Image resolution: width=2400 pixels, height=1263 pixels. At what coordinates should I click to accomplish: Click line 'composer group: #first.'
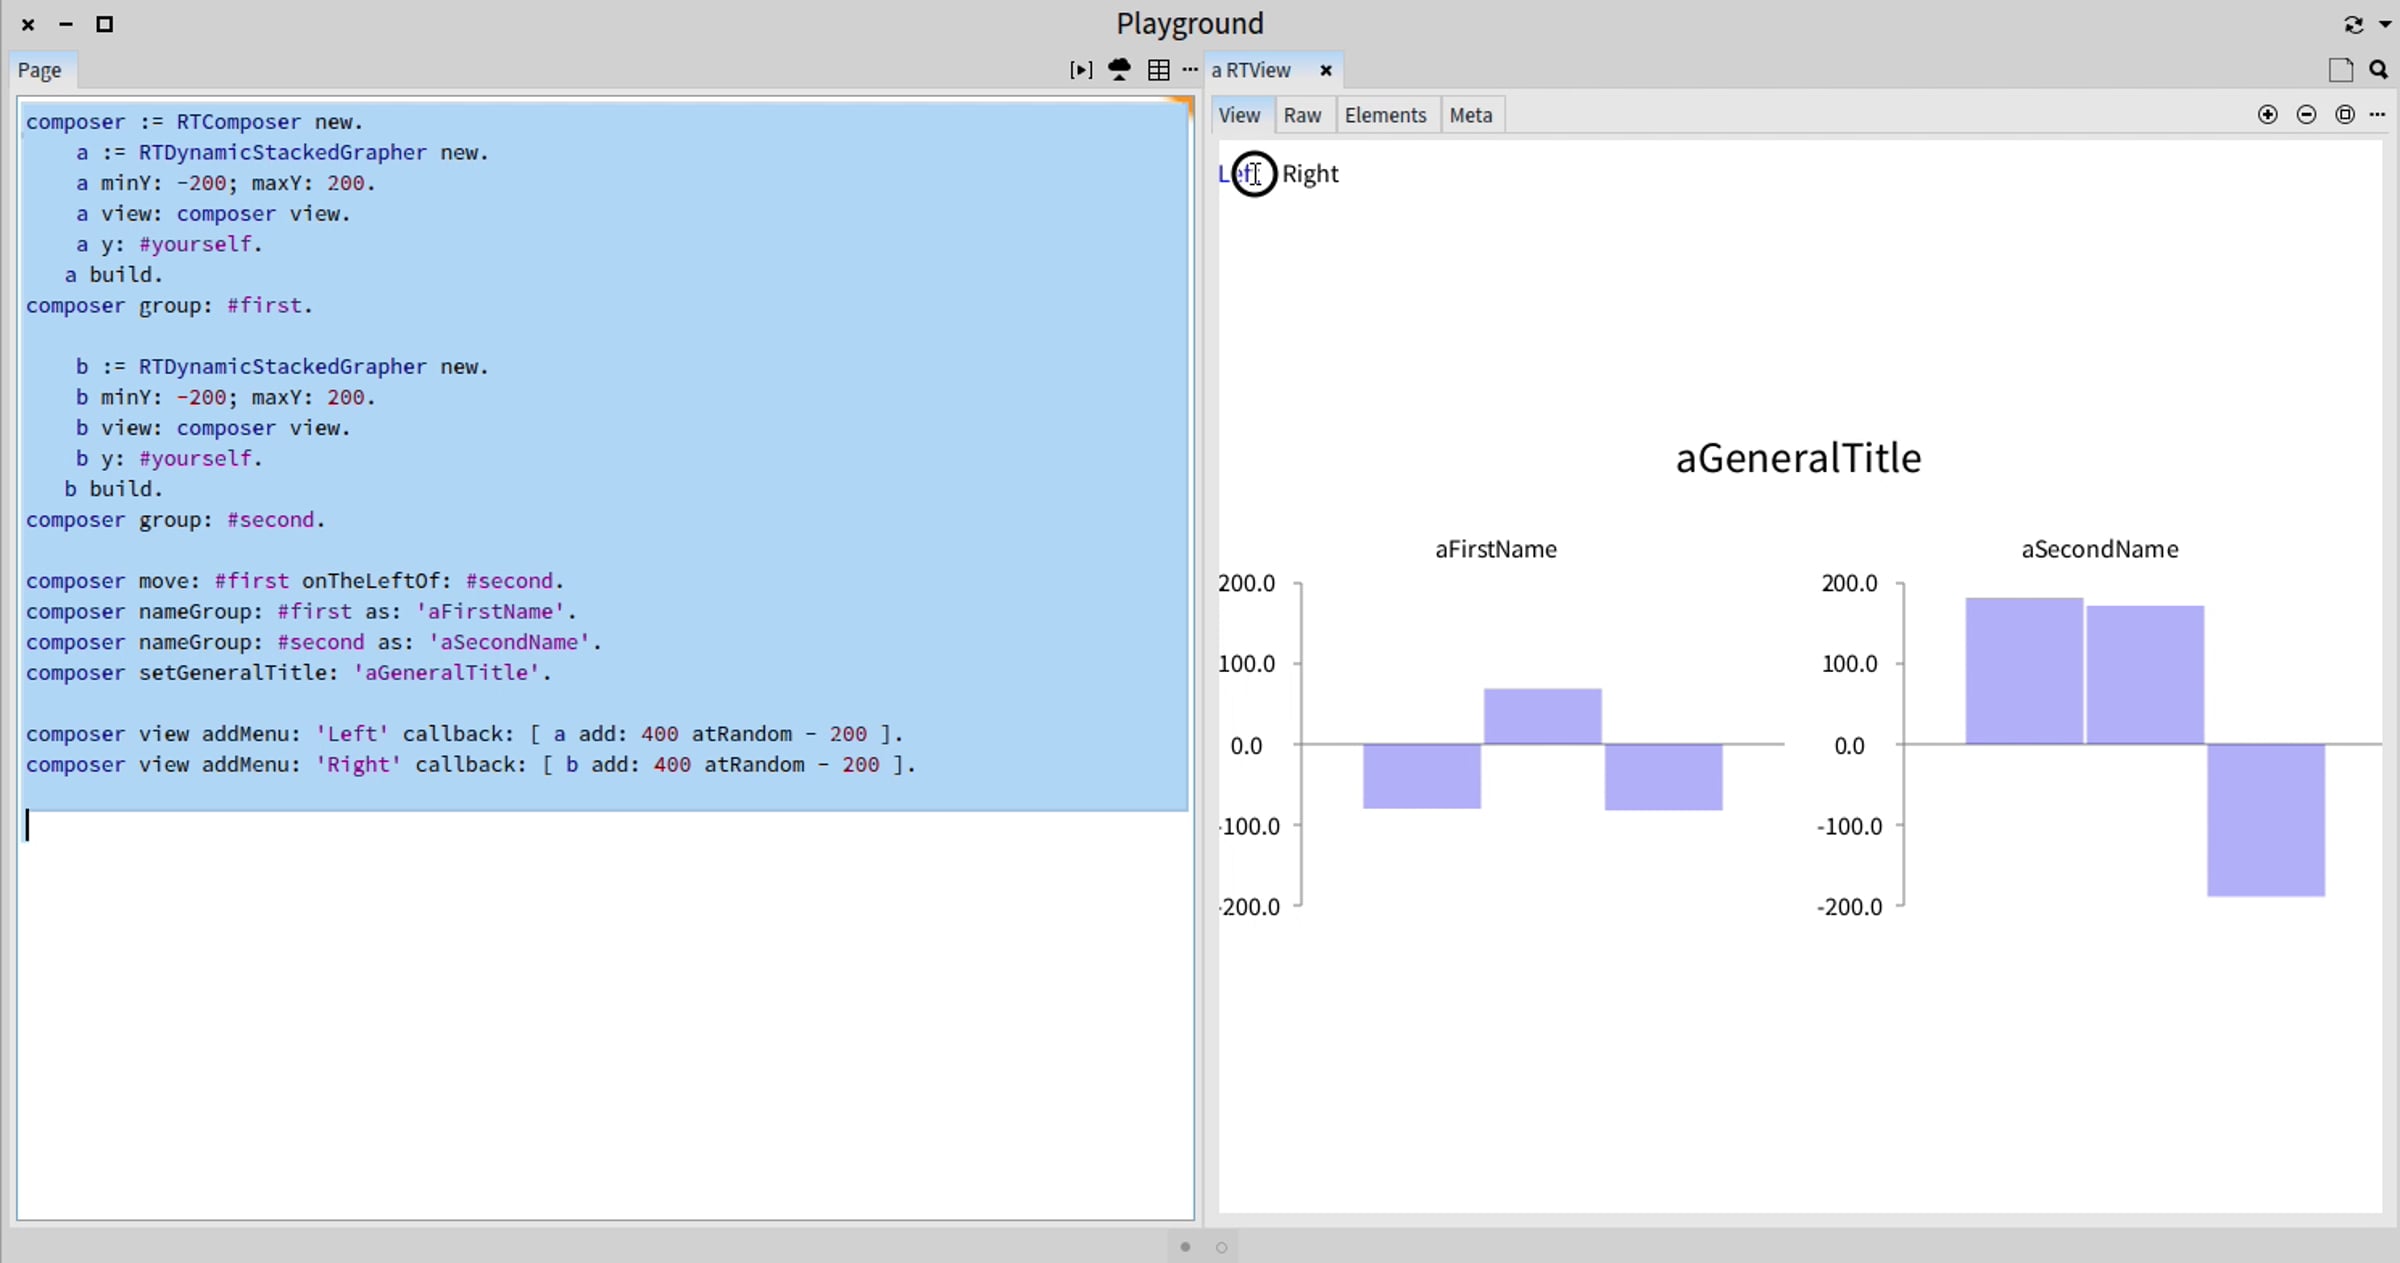point(169,306)
